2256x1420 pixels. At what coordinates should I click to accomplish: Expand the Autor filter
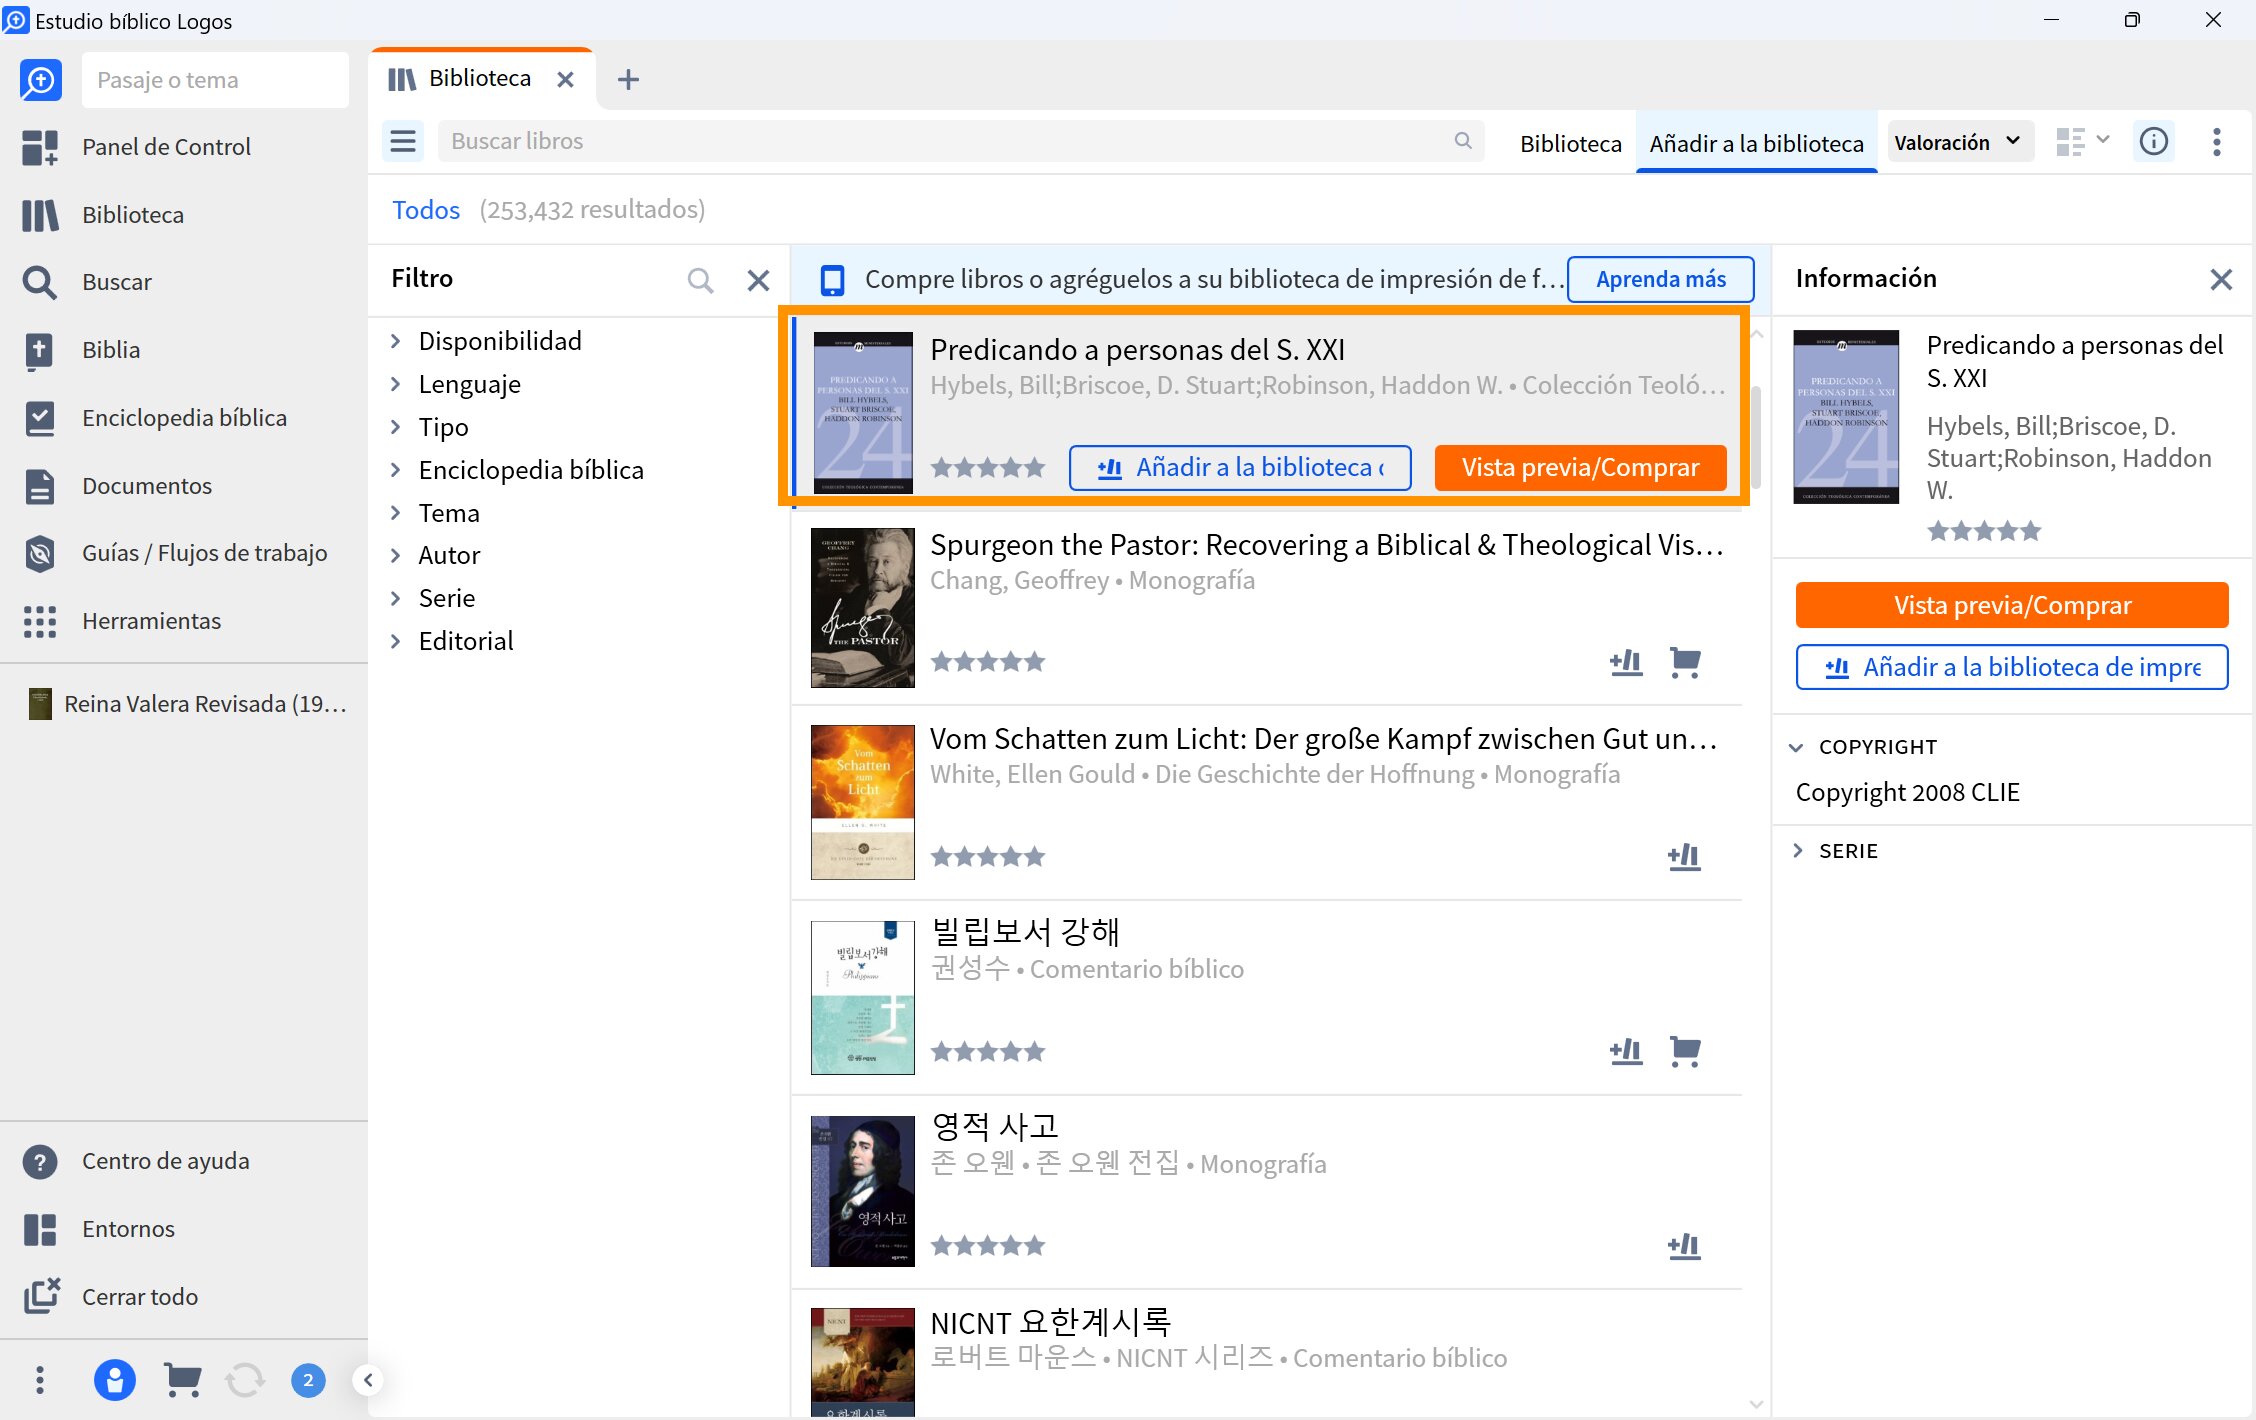point(396,555)
